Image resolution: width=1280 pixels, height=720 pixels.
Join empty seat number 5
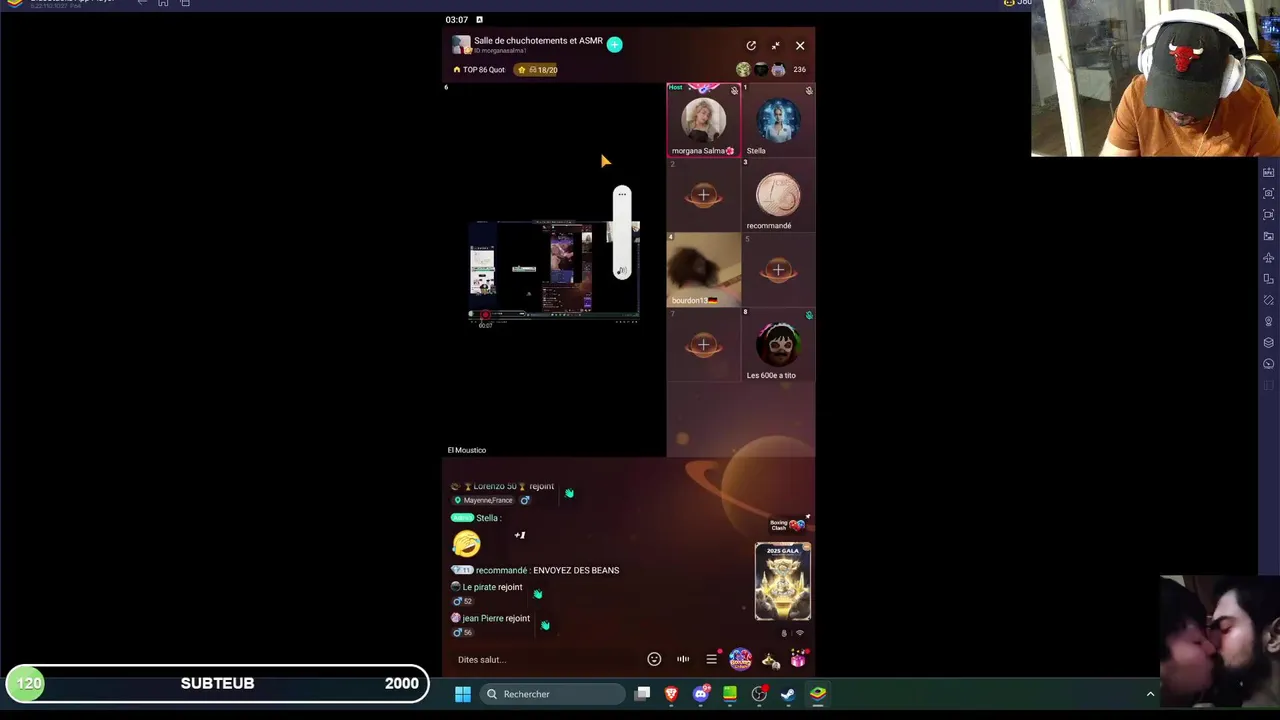(778, 270)
